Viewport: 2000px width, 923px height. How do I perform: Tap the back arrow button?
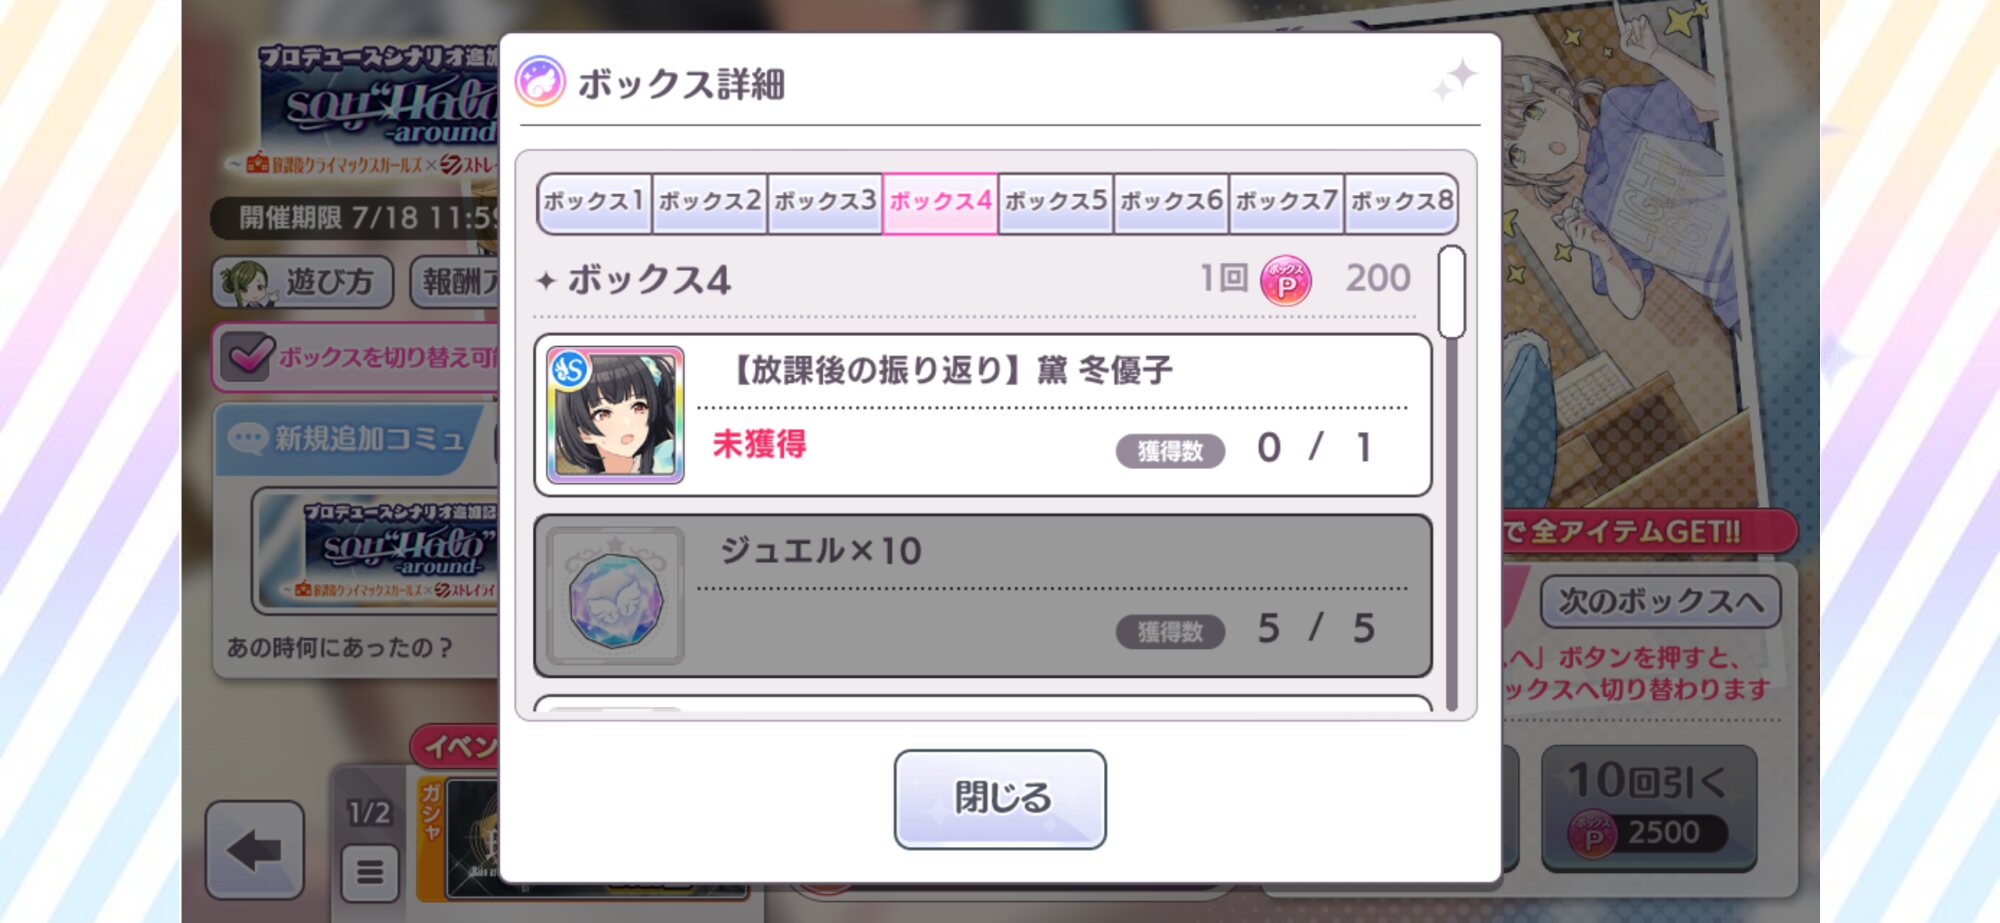[x=255, y=850]
